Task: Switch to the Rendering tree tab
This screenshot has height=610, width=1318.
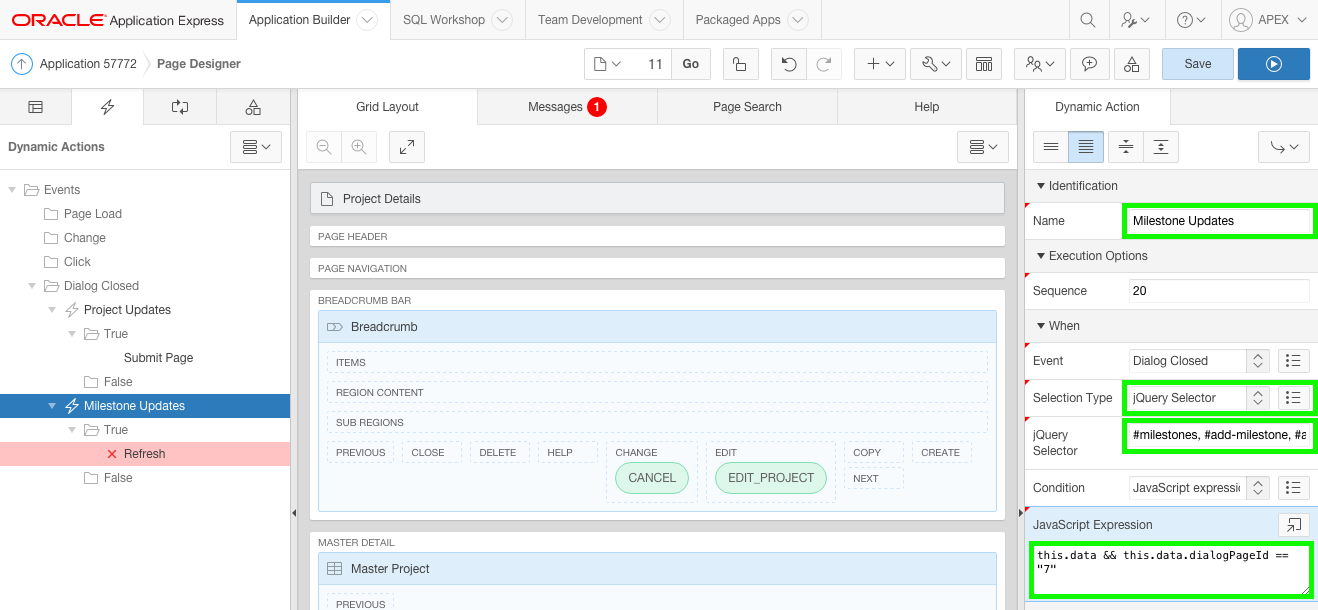Action: pos(35,107)
